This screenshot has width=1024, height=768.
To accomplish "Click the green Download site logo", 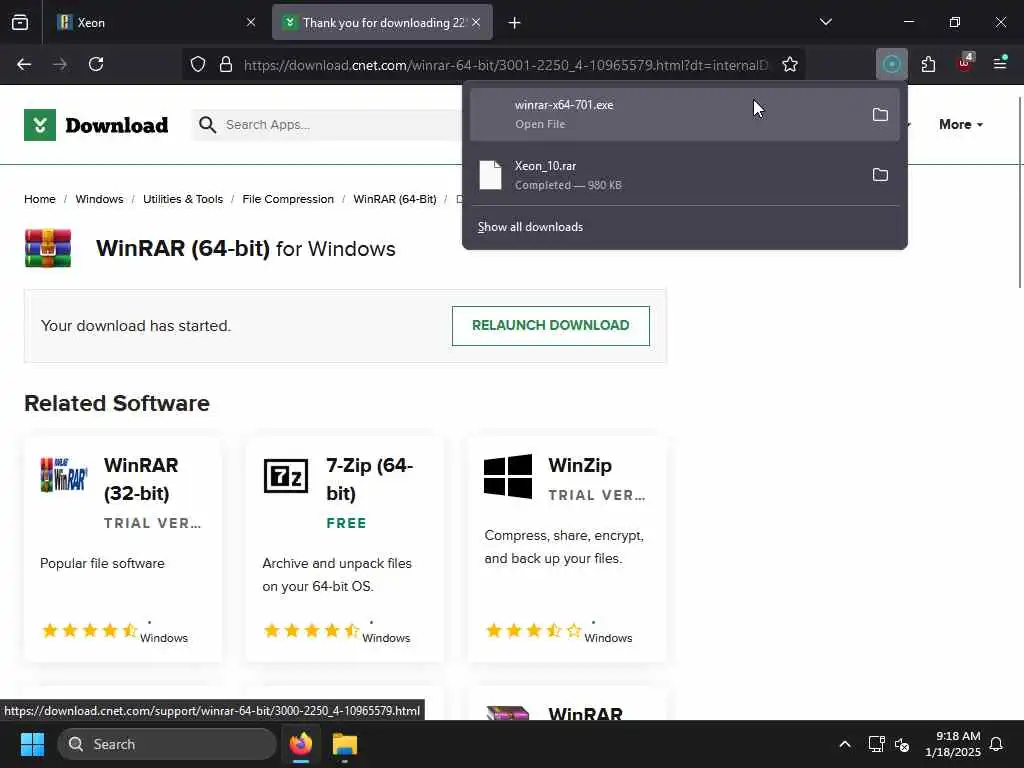I will coord(40,125).
